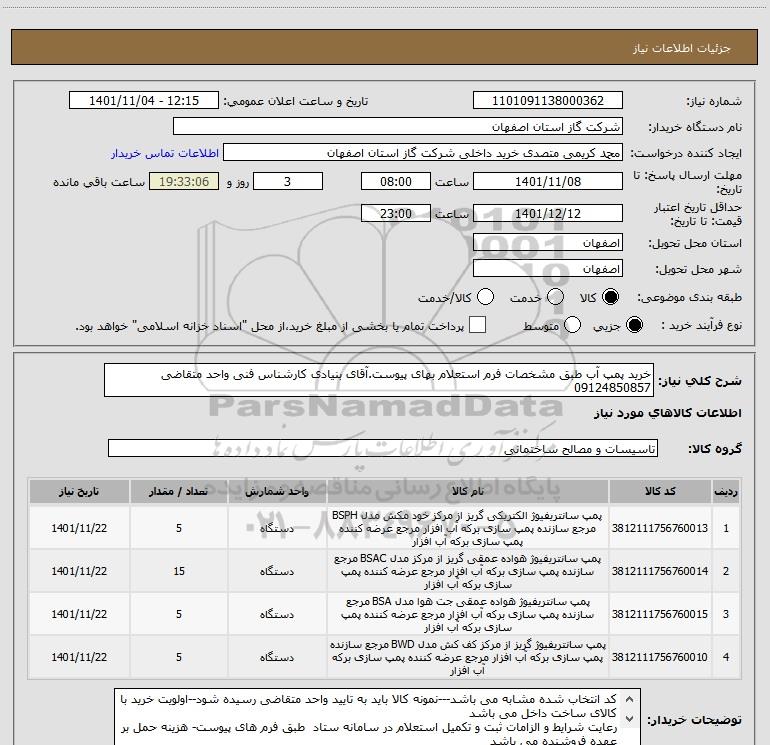Click the price validity time 23:00
Viewport: 770px width, 745px height.
pos(396,214)
